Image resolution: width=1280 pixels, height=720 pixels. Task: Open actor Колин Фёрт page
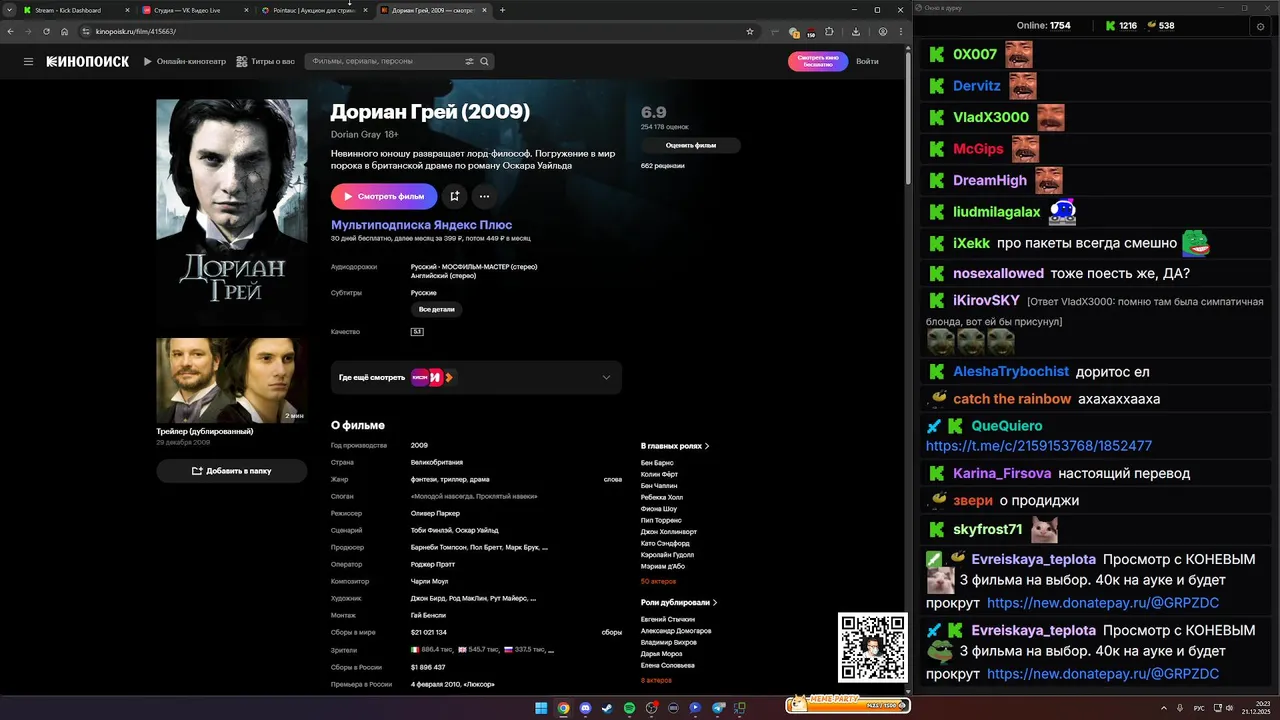[x=660, y=474]
